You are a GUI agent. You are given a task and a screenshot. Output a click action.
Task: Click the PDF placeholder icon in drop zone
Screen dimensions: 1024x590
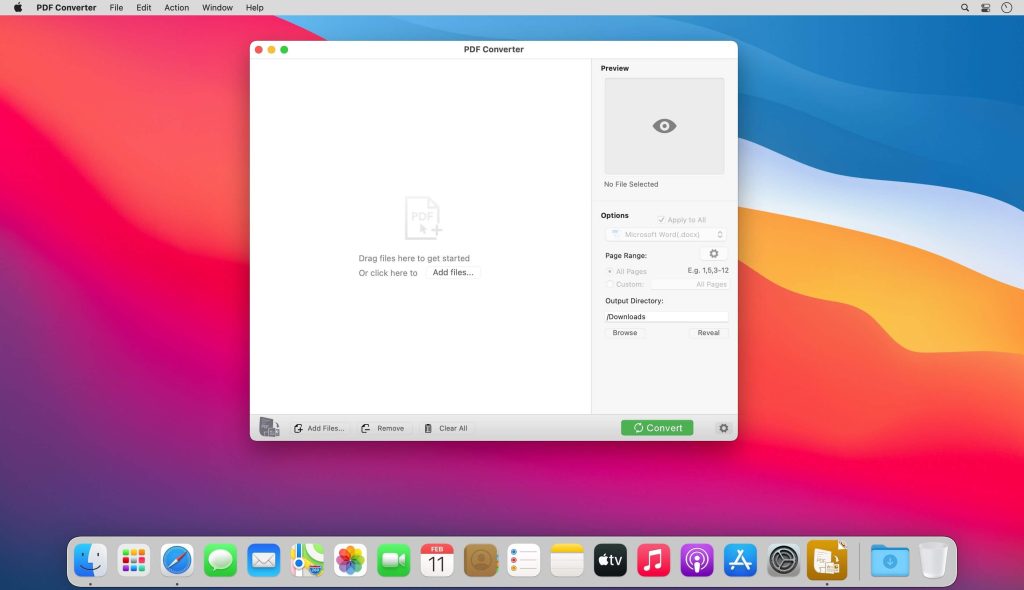point(421,216)
